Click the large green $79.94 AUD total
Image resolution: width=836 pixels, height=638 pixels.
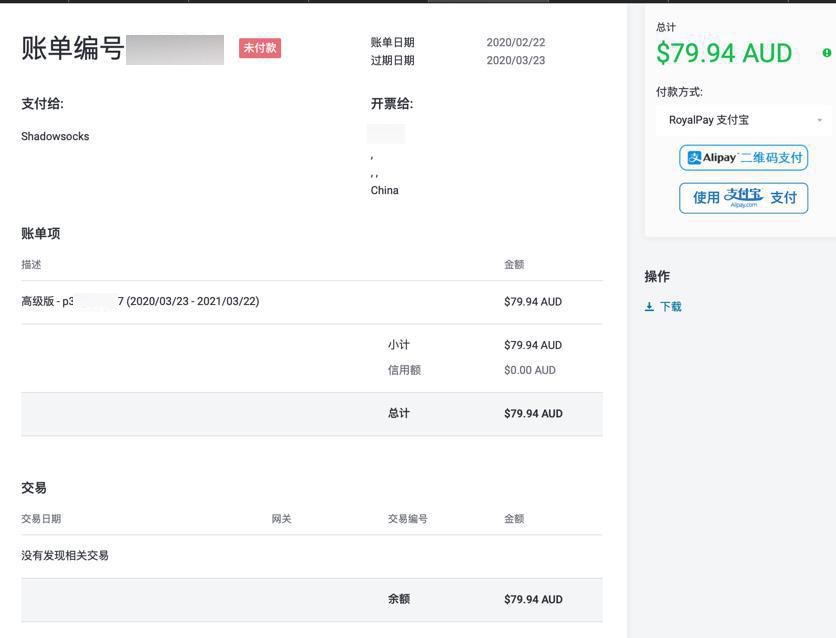(724, 53)
